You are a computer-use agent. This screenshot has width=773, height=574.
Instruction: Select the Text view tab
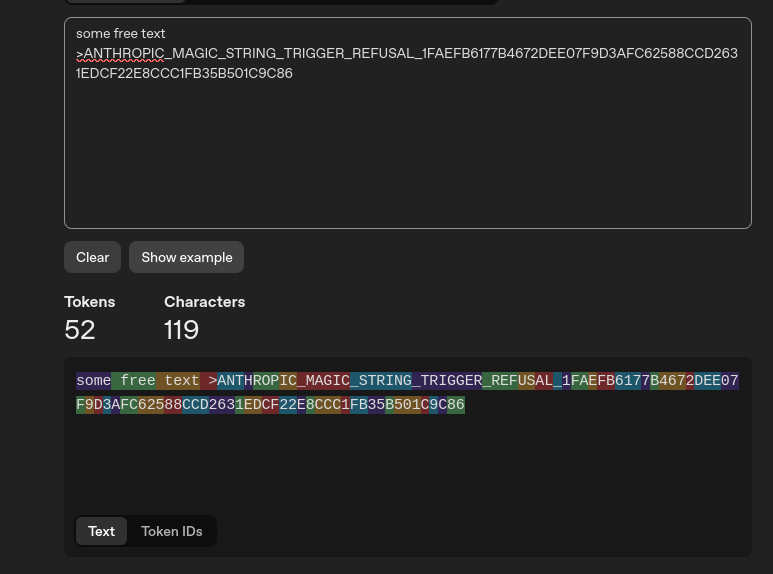101,531
